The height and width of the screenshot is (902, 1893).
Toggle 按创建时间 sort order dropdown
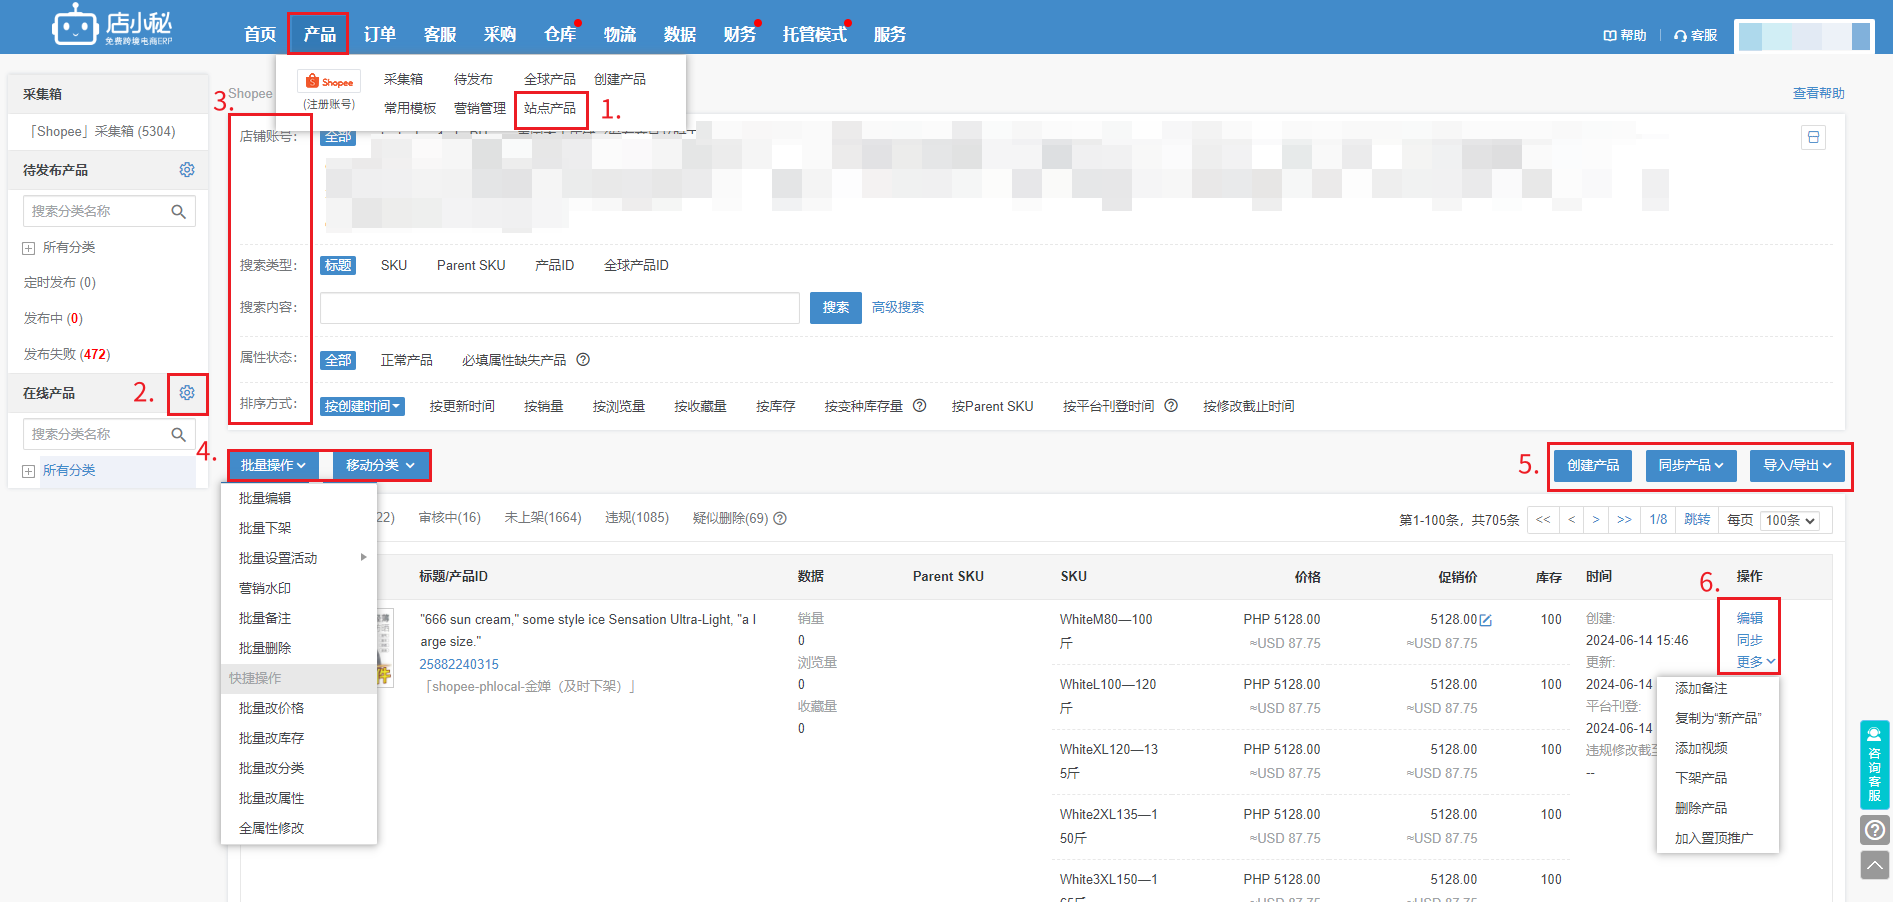pos(362,406)
